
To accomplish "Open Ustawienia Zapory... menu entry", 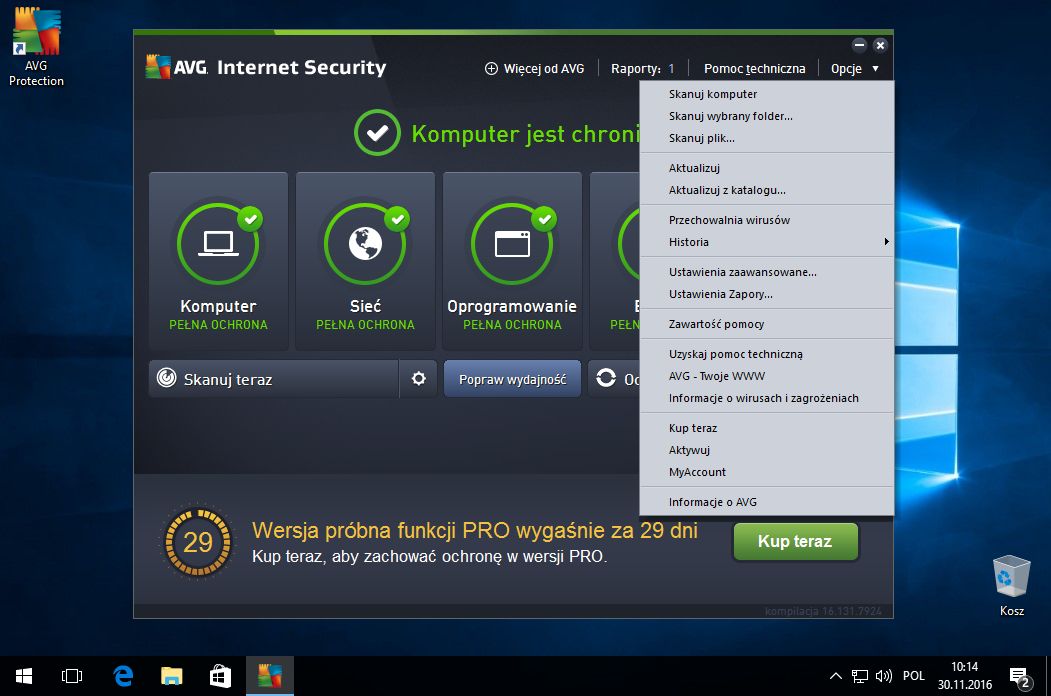I will pos(767,294).
